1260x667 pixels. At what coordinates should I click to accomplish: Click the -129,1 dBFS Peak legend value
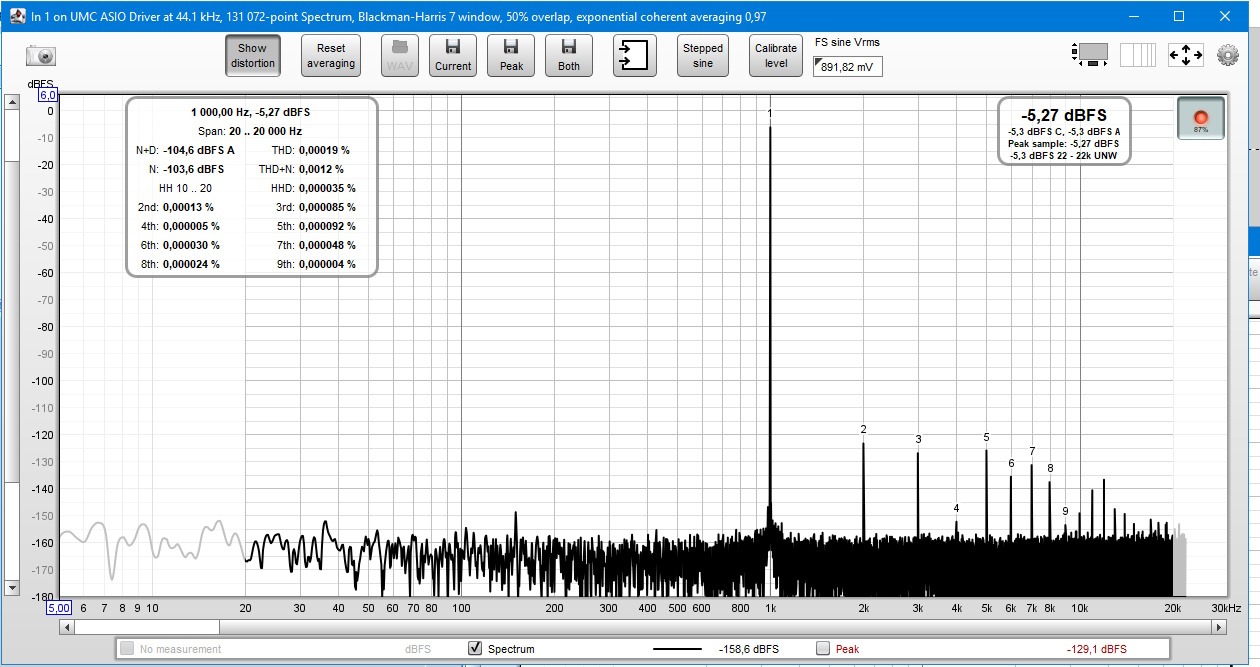click(x=1096, y=649)
